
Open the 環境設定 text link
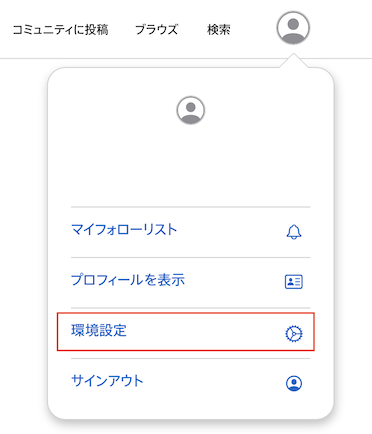99,330
